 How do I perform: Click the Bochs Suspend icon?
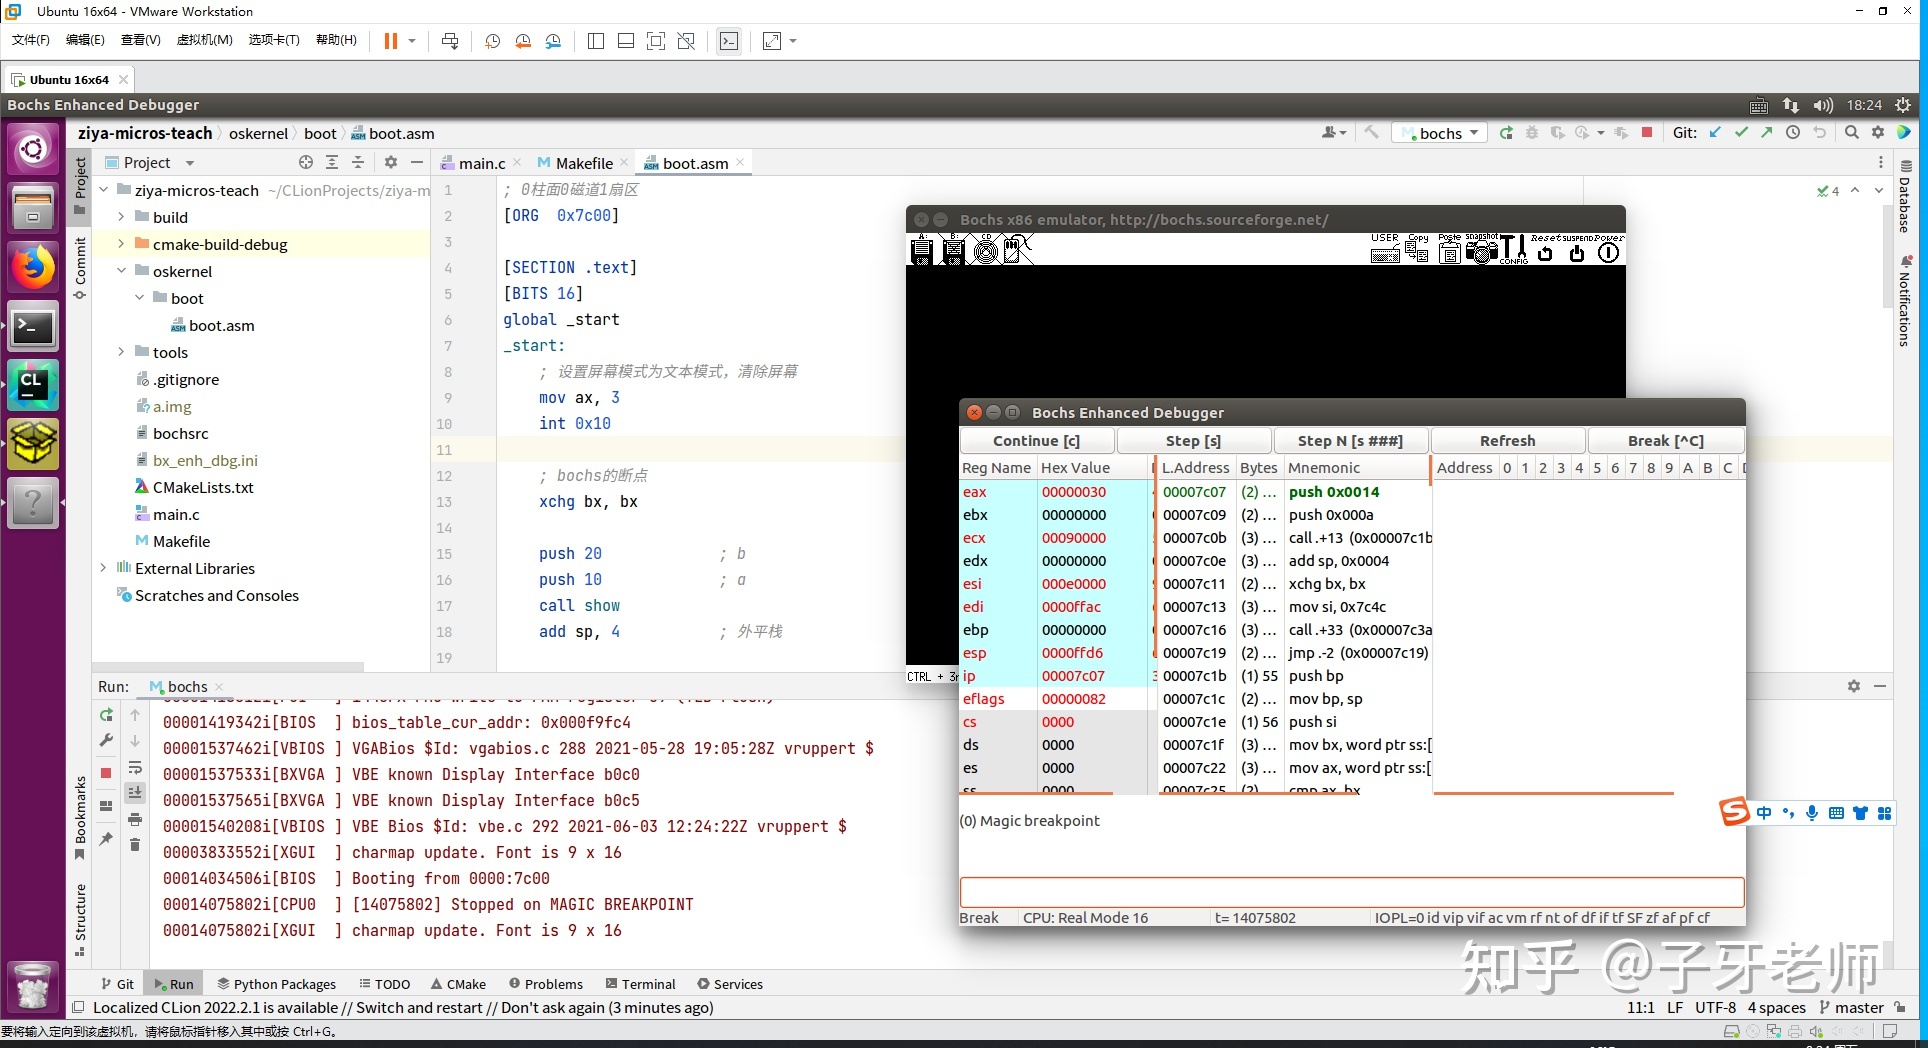coord(1577,249)
